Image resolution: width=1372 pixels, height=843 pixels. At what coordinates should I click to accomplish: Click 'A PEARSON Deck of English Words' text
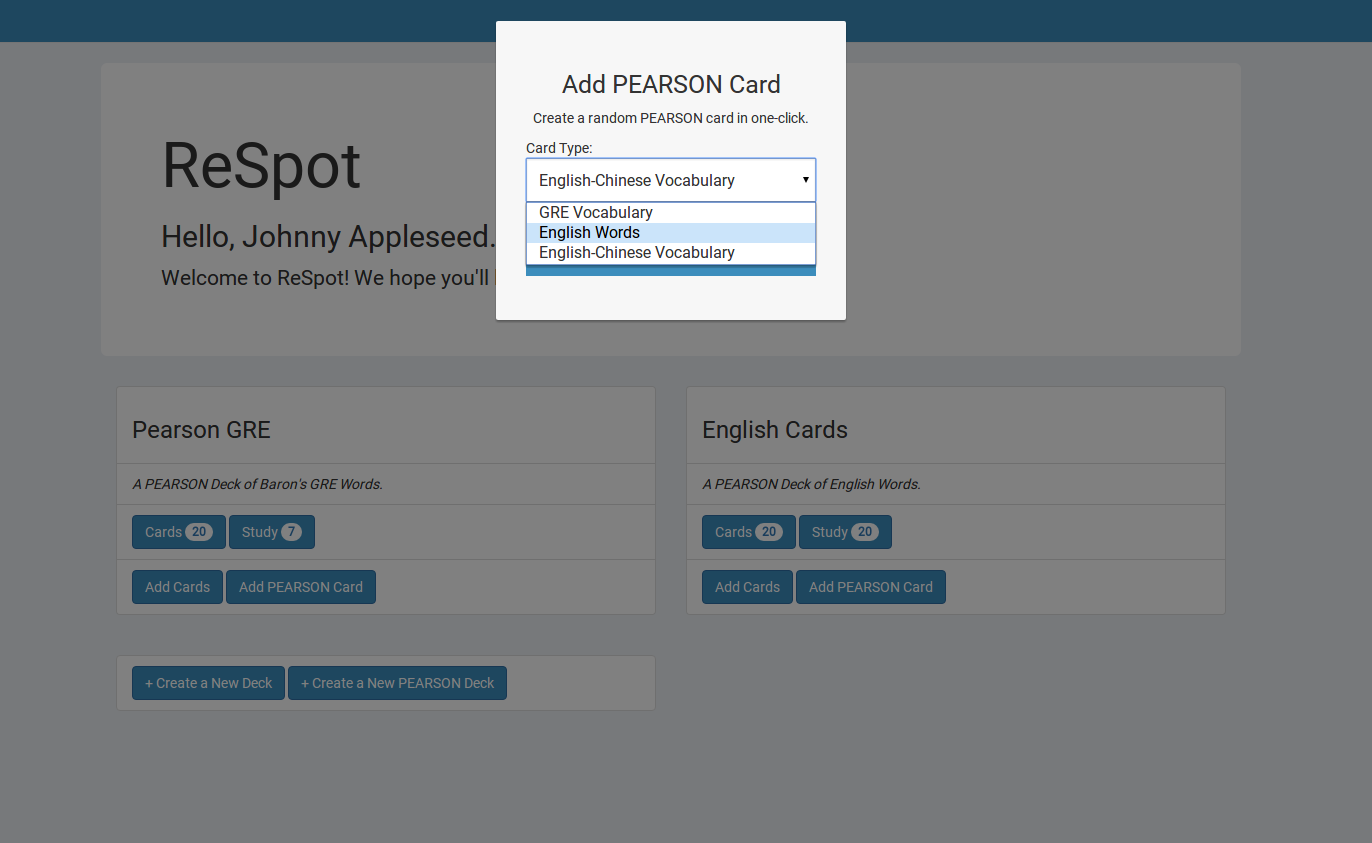812,484
